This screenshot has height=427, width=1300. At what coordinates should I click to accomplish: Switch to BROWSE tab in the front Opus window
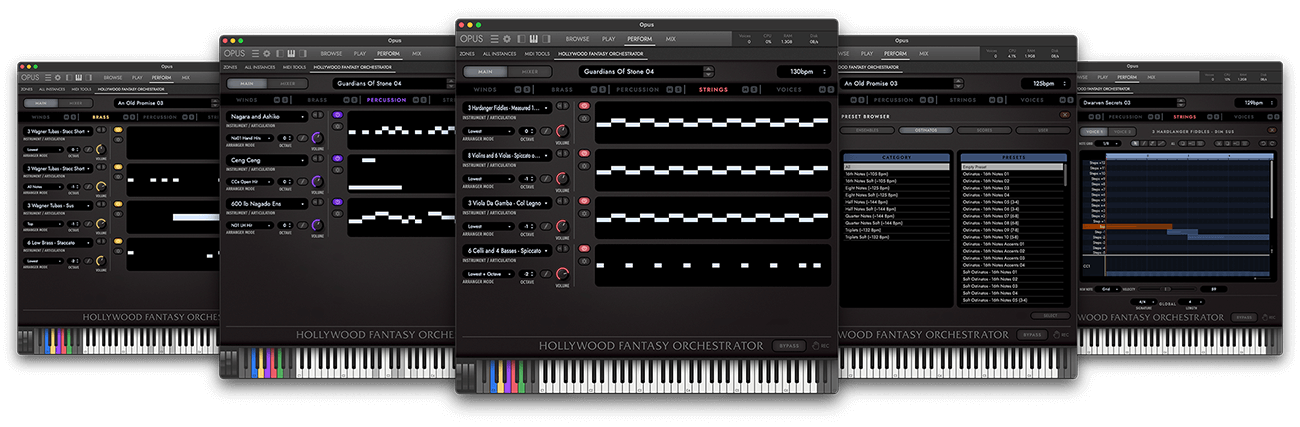click(577, 39)
